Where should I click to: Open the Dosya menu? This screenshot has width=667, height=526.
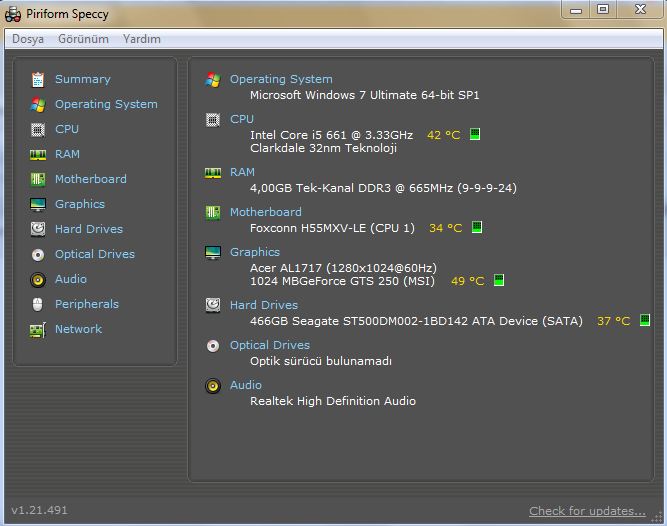coord(28,39)
